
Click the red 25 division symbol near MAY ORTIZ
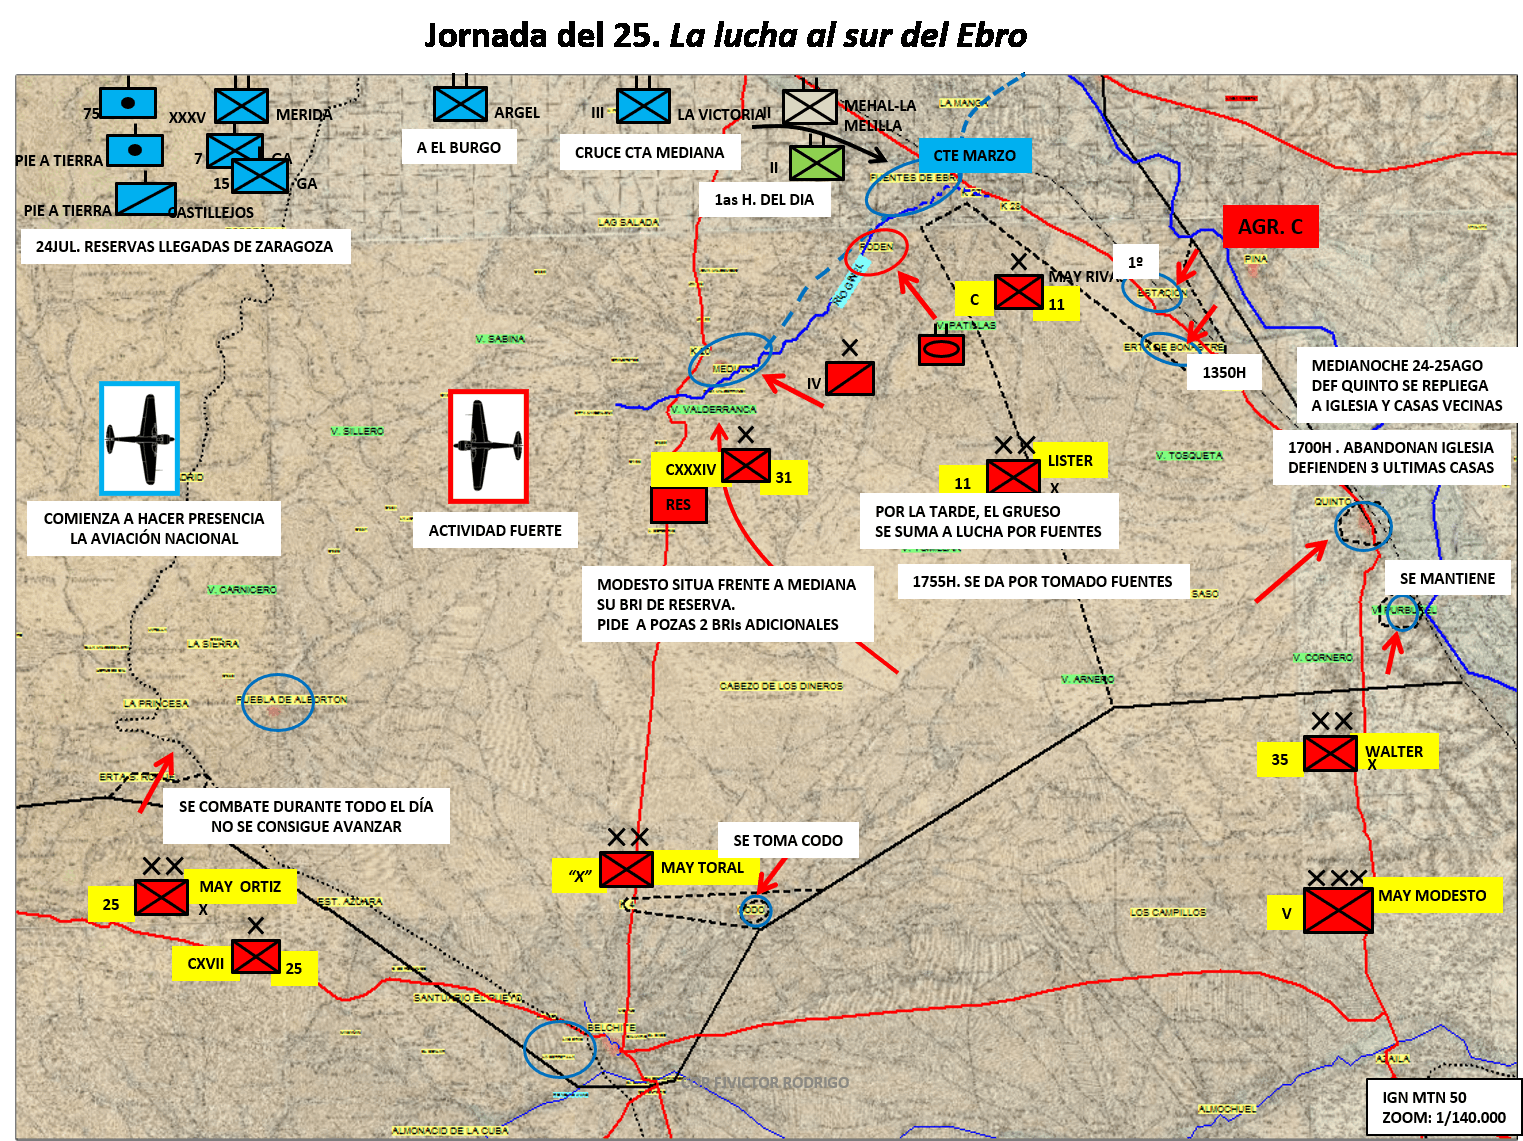[x=161, y=897]
